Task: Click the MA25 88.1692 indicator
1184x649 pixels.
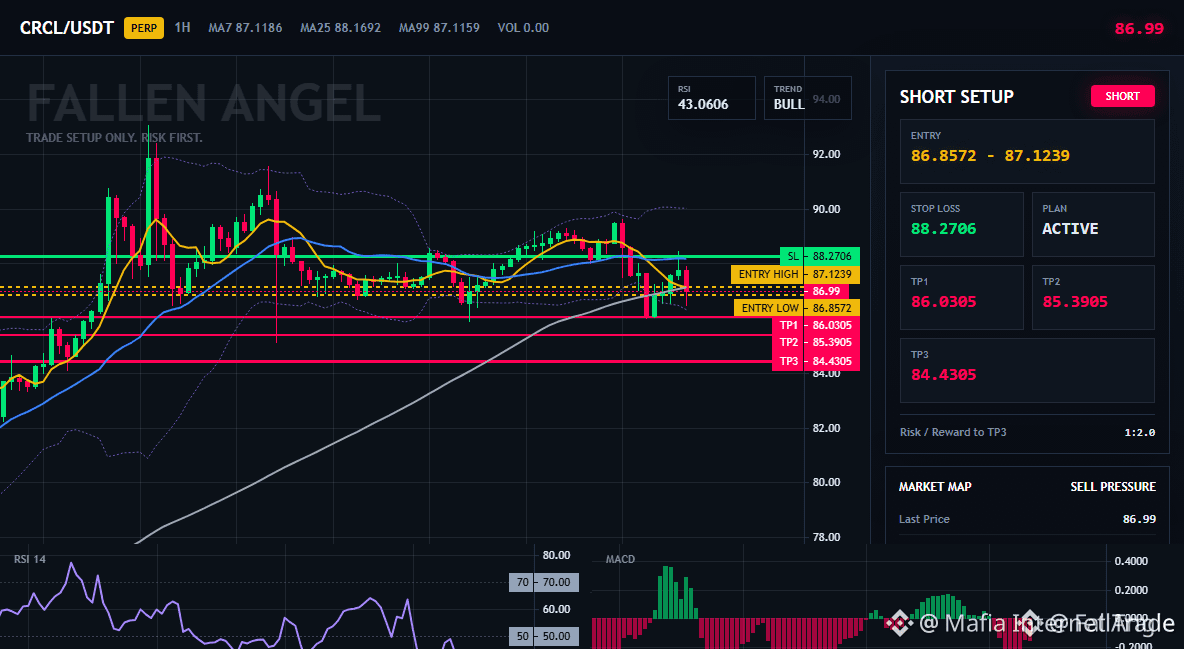Action: point(341,28)
